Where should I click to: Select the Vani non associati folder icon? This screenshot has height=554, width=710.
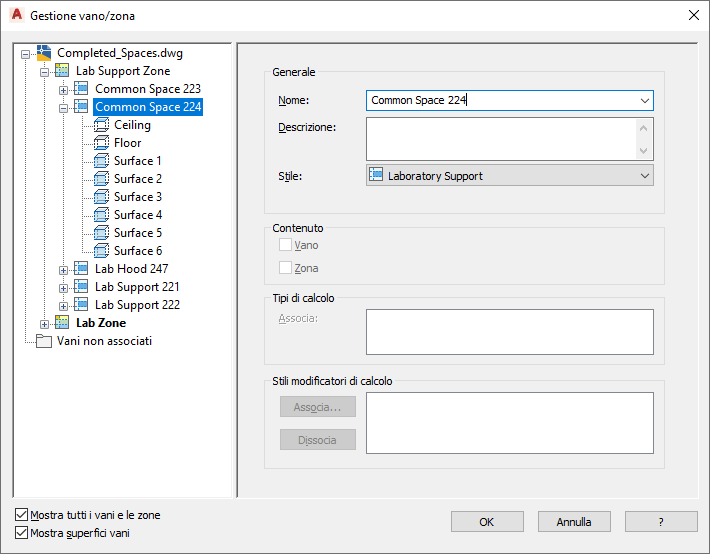[x=44, y=341]
